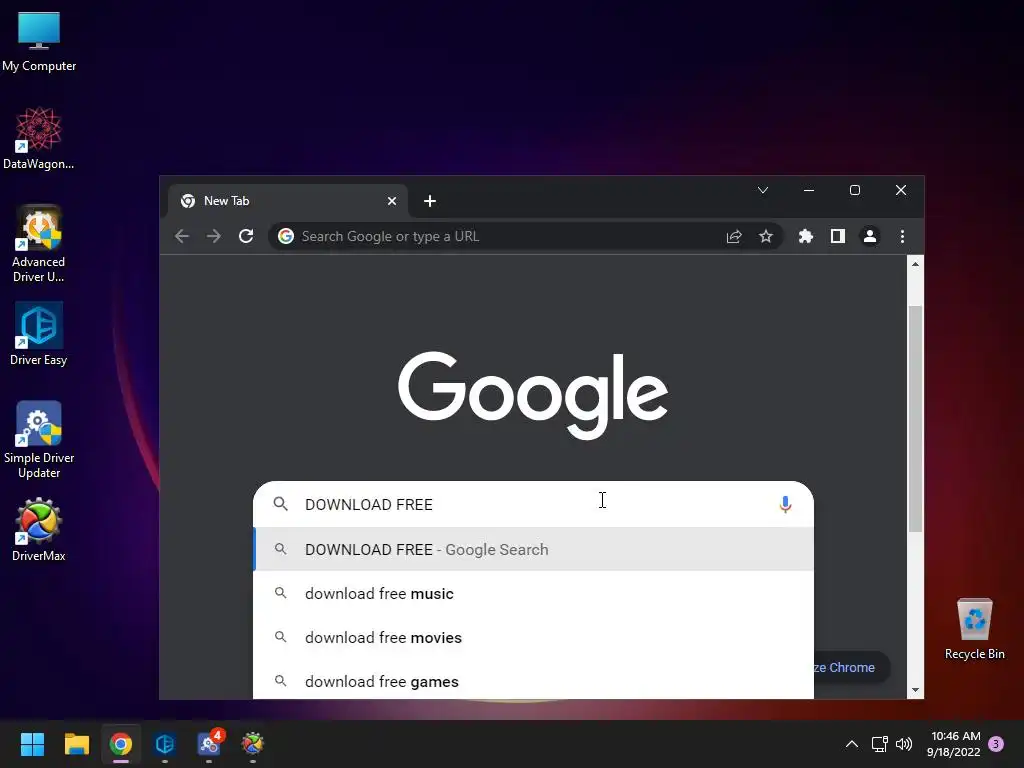Choose download free music suggestion
Viewport: 1024px width, 768px height.
point(534,594)
